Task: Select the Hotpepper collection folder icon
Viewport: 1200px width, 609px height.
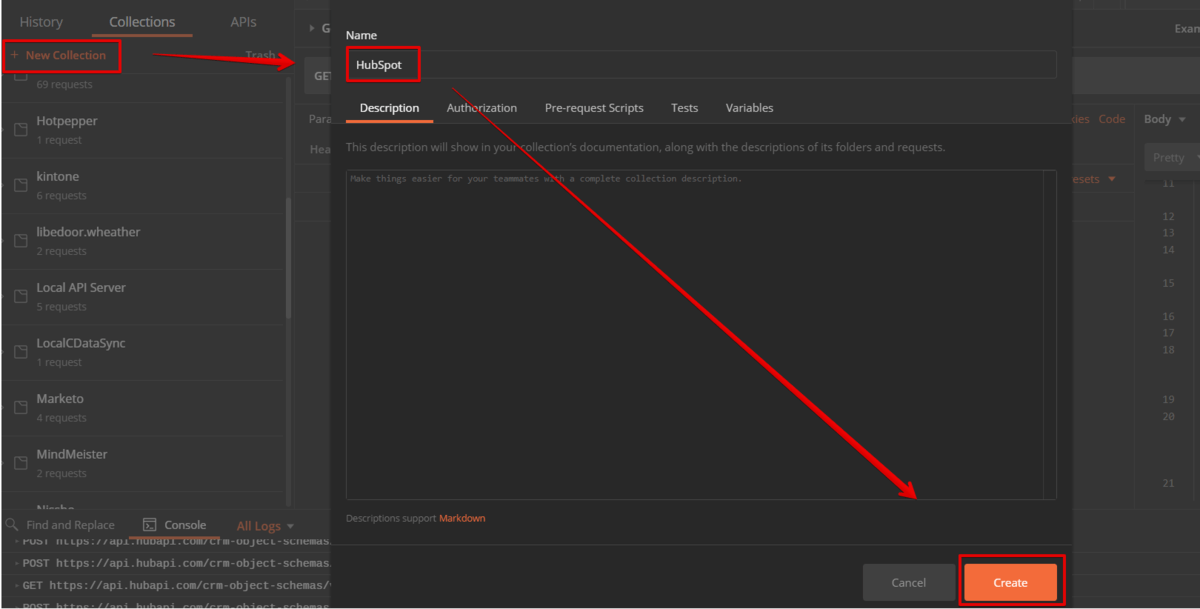Action: click(x=20, y=130)
